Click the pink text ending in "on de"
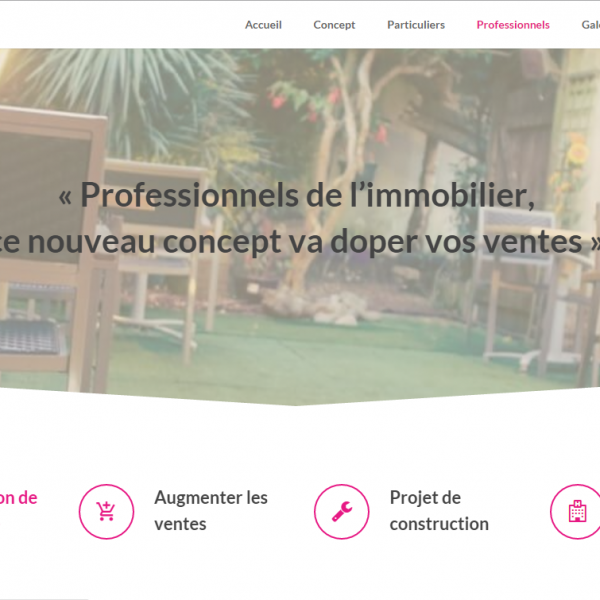This screenshot has width=600, height=600. 18,498
